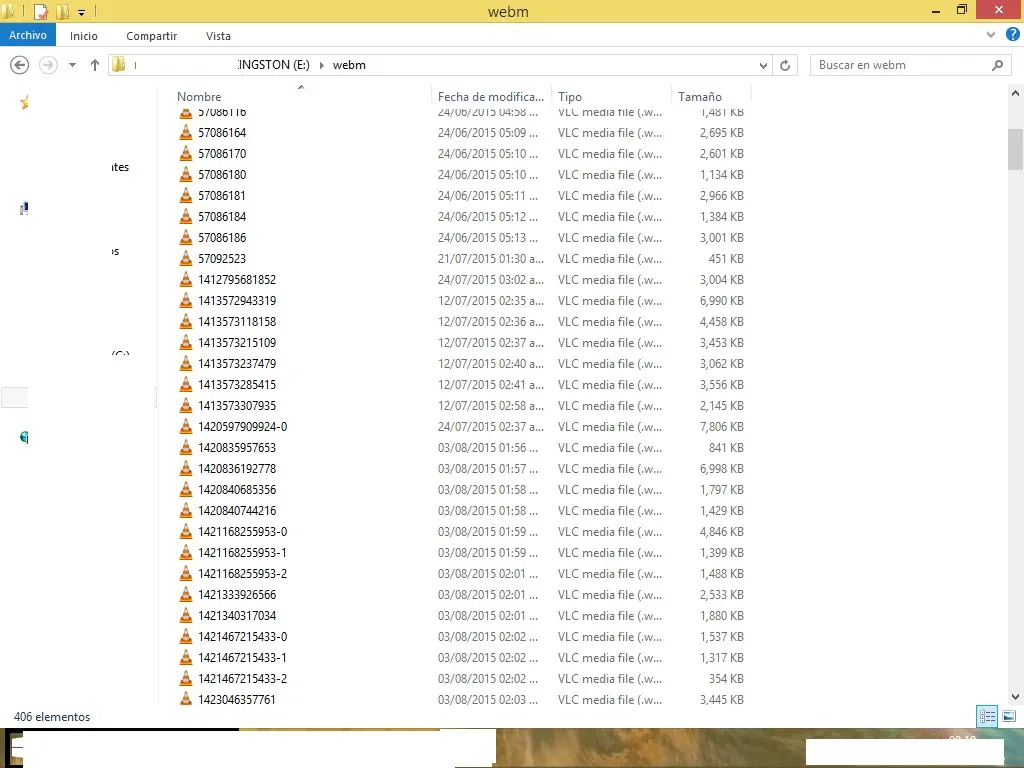Click the Favorites star in navigation pane
Viewport: 1024px width, 768px height.
tap(24, 103)
